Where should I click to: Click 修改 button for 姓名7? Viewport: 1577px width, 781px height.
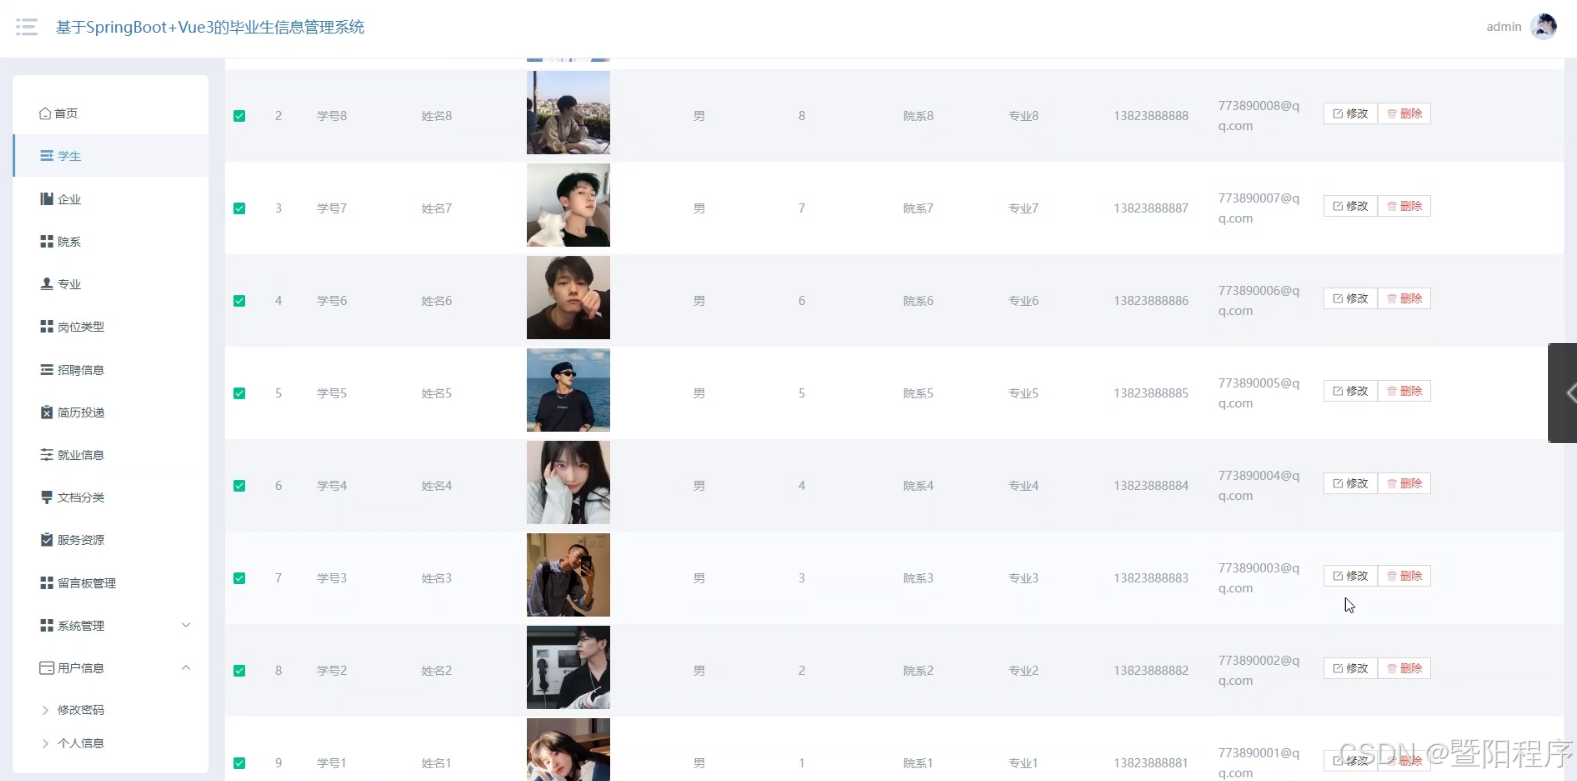[x=1350, y=206]
